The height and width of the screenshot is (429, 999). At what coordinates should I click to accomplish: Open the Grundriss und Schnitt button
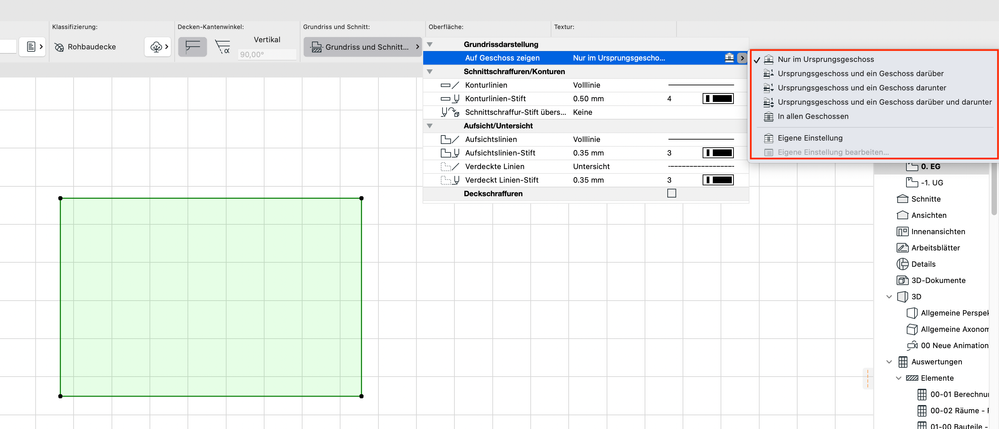(x=362, y=47)
